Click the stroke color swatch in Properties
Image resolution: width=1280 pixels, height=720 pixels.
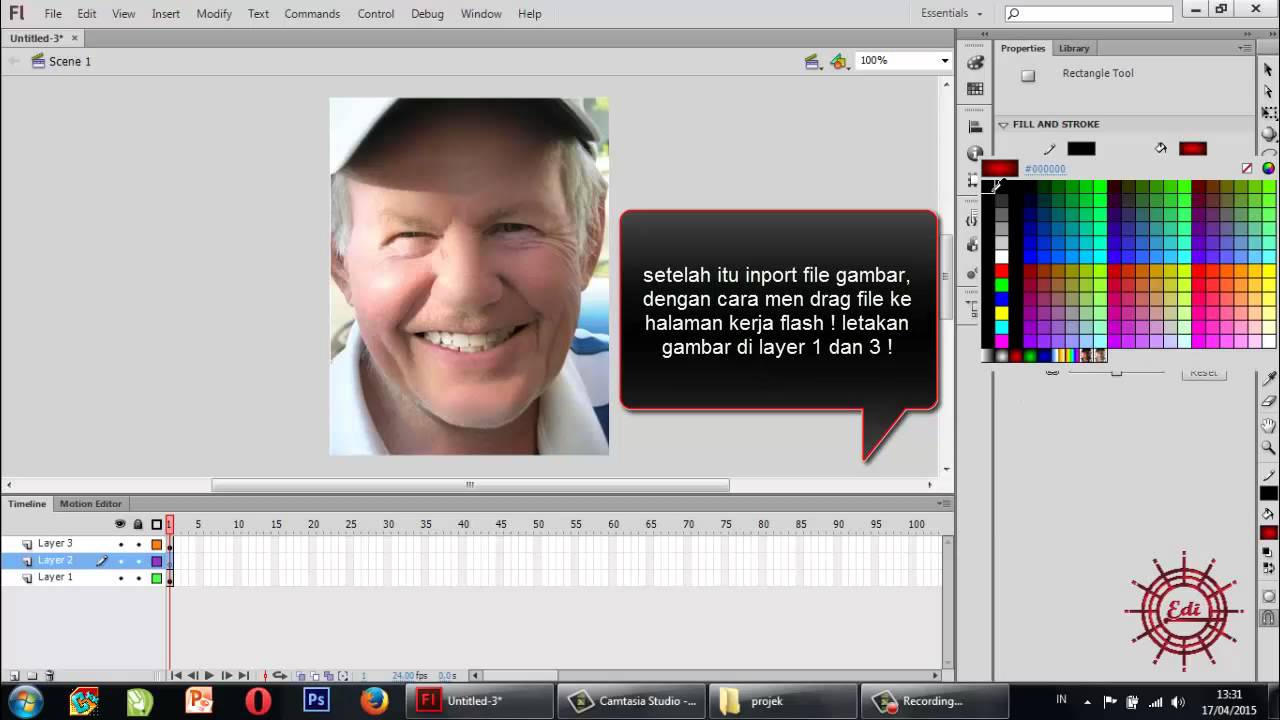[1081, 148]
